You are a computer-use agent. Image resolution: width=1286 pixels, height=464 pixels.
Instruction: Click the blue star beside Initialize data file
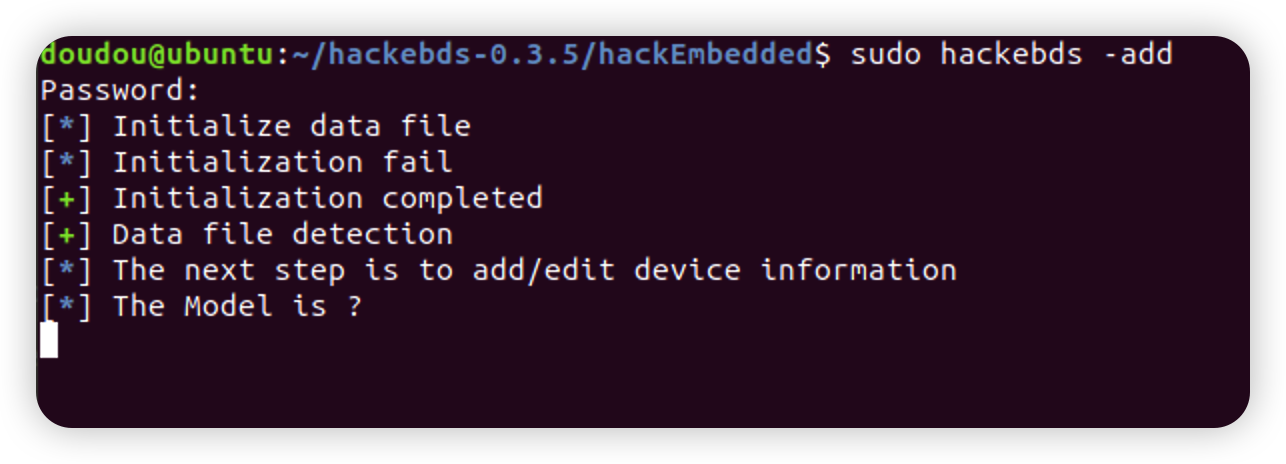click(x=66, y=127)
